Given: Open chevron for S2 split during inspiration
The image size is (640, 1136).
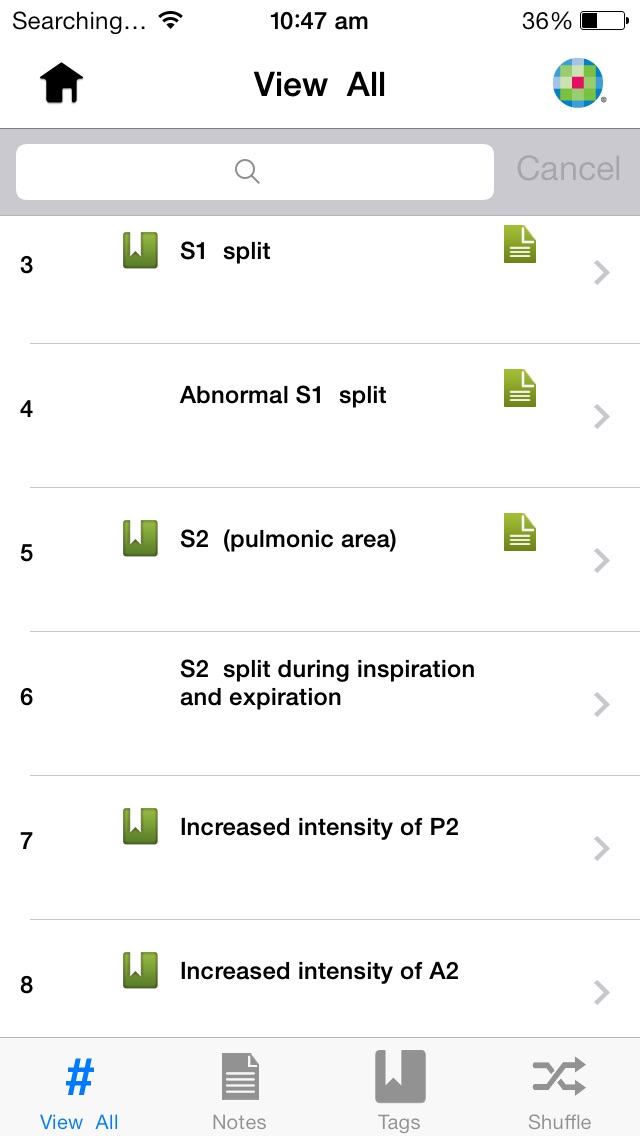Looking at the screenshot, I should pos(601,704).
